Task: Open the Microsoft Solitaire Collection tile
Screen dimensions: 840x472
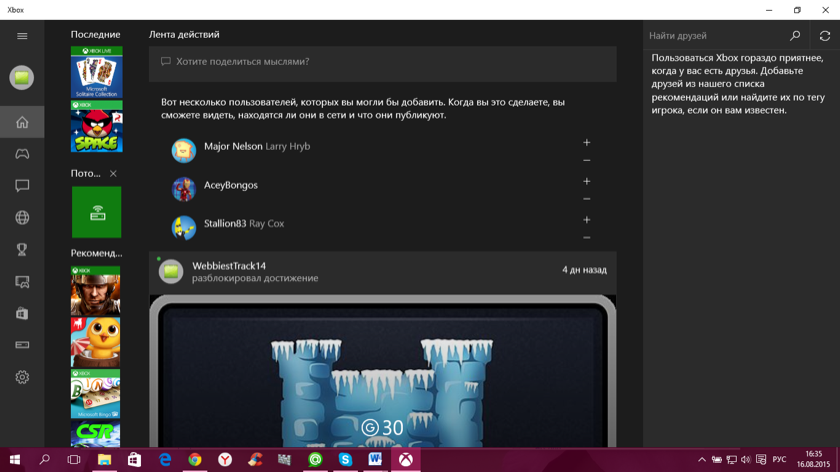Action: pos(96,72)
